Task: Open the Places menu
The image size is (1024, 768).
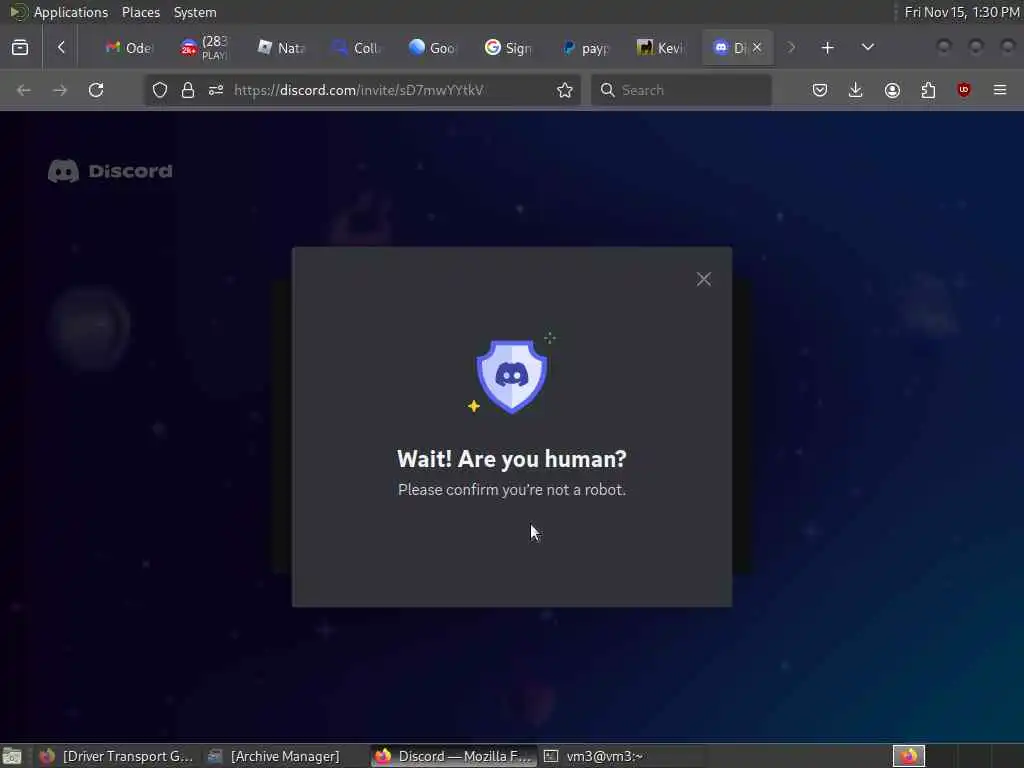Action: (141, 12)
